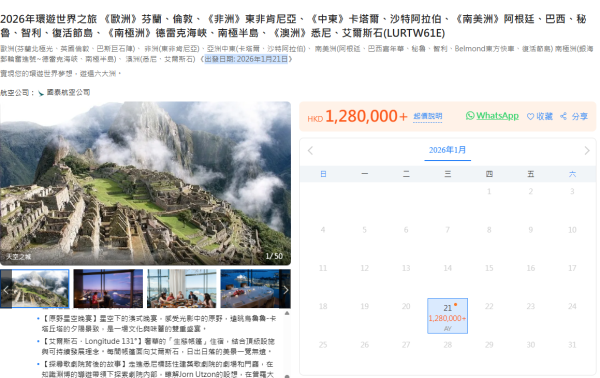Screen dimensions: 600x378
Task: Click airline name 國泰航空公司
Action: point(68,93)
